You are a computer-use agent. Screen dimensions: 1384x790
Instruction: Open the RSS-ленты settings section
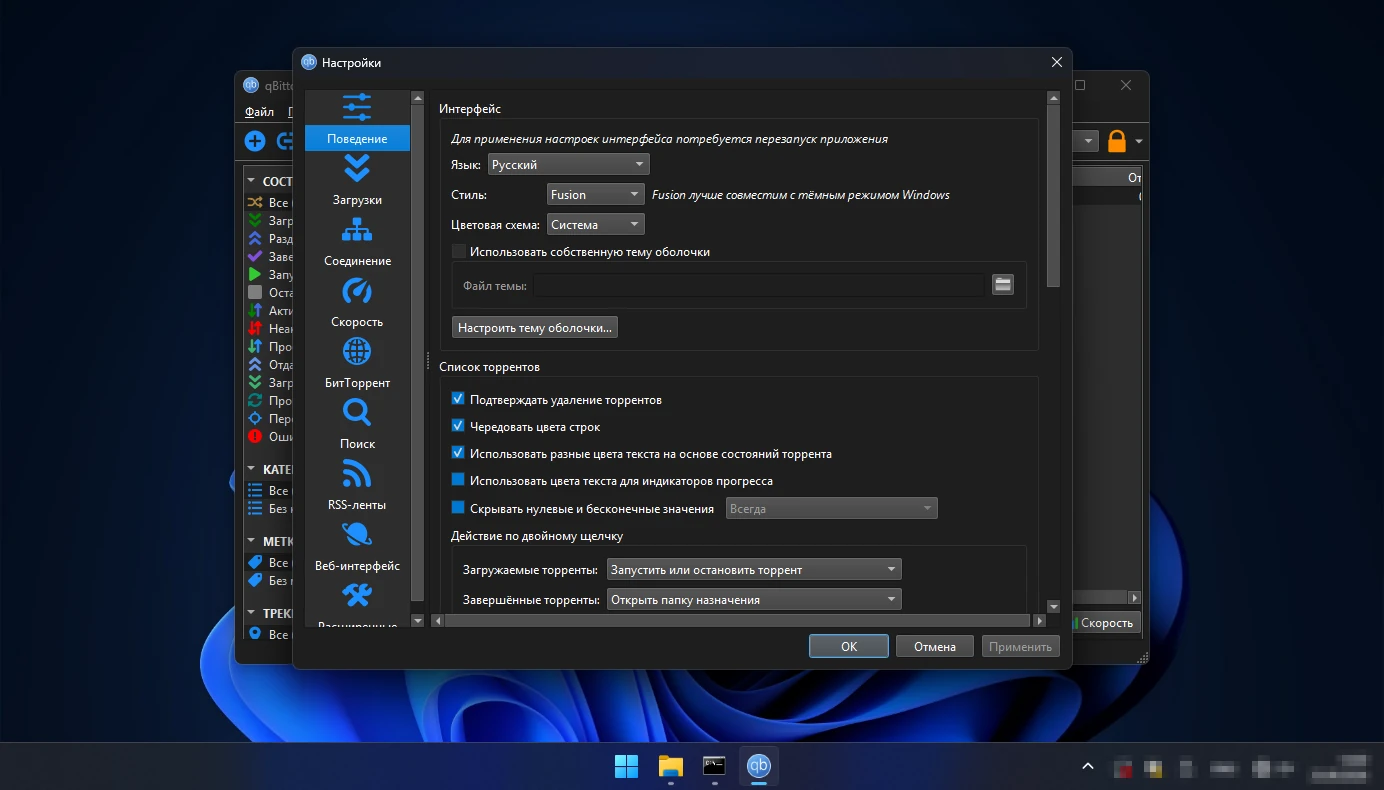point(357,486)
